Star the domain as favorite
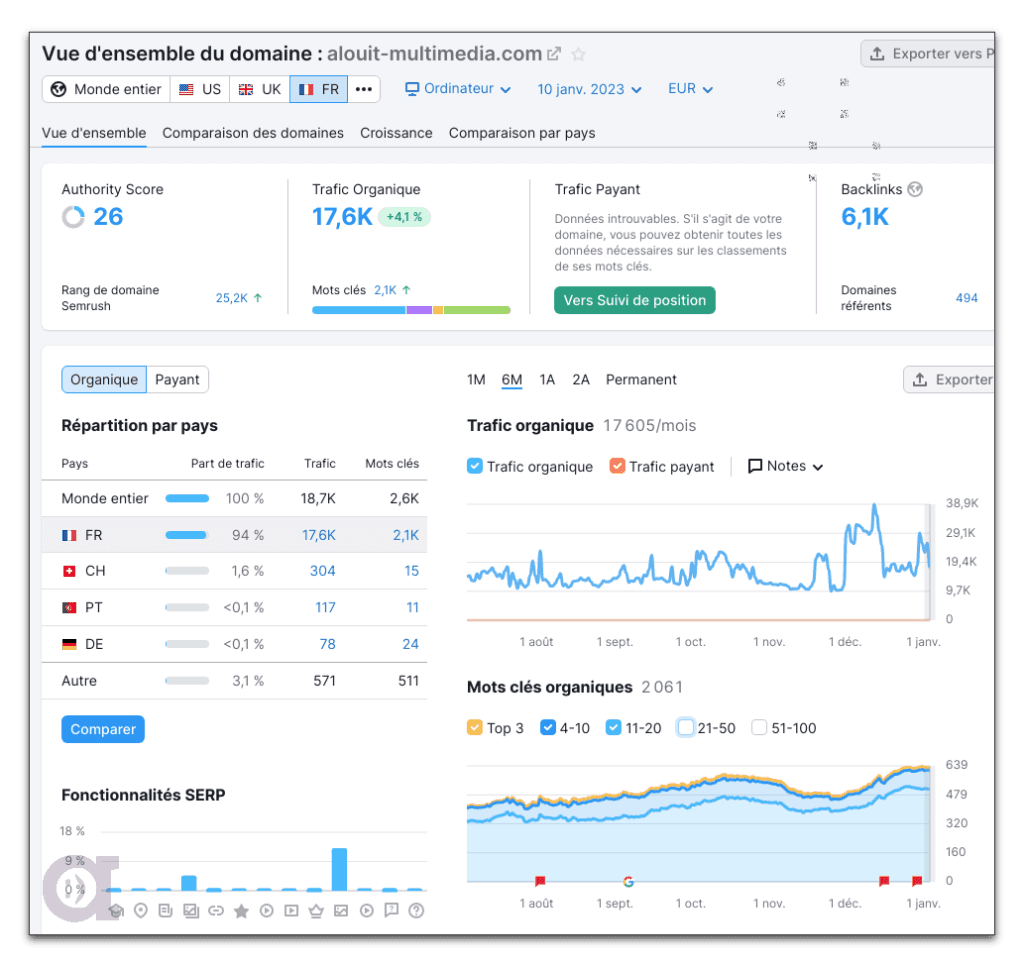This screenshot has height=967, width=1024. coord(578,54)
